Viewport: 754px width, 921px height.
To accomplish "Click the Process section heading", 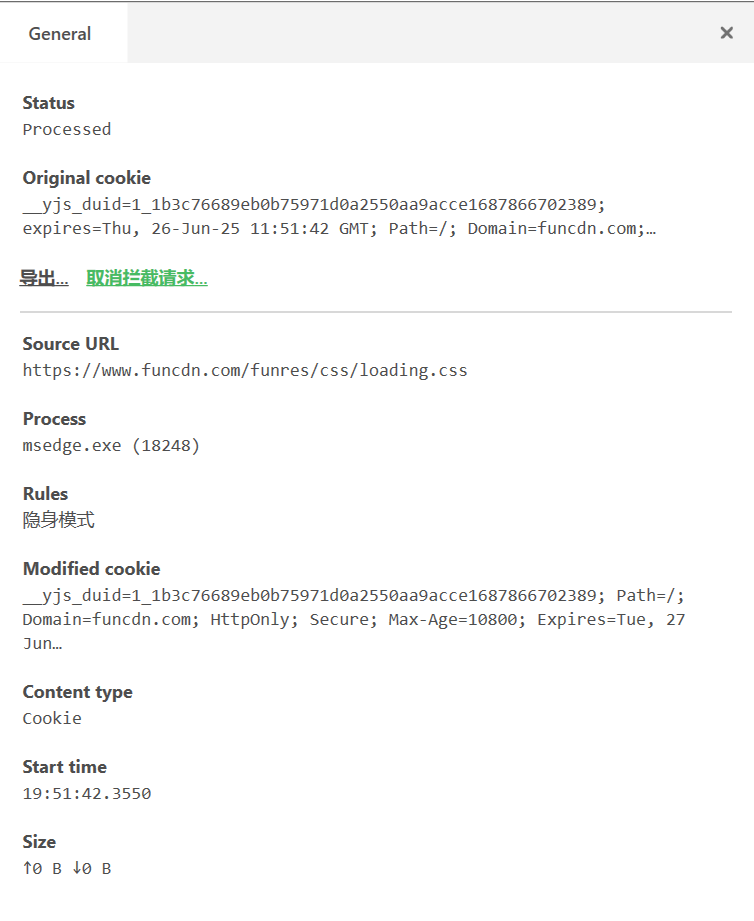I will click(54, 419).
